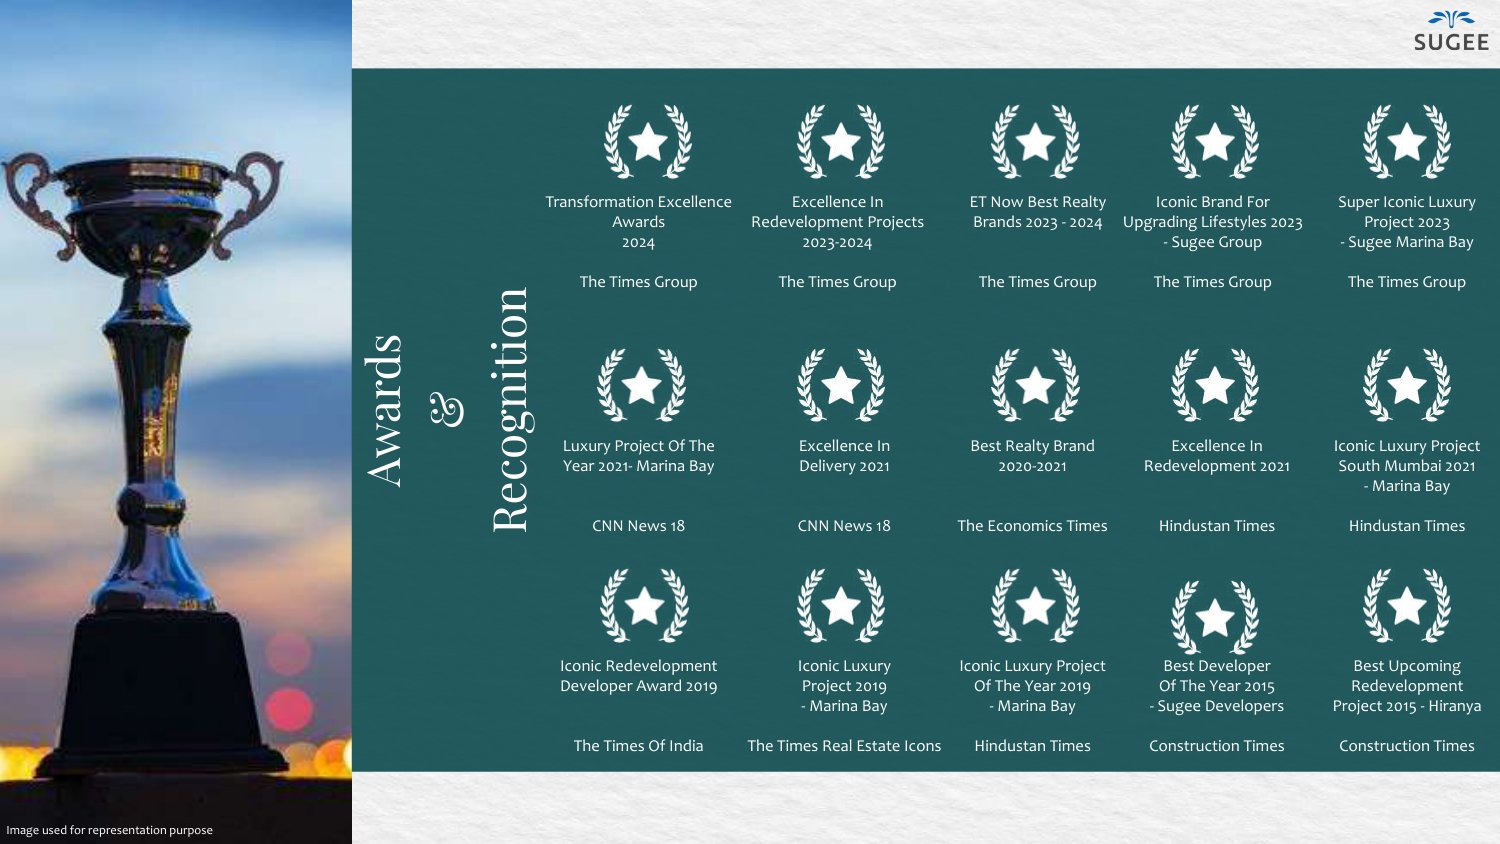Screen dimensions: 1500x844
Task: Click "Iconic Brand For Upgrading Lifestyles 2023" text
Action: click(x=1212, y=212)
